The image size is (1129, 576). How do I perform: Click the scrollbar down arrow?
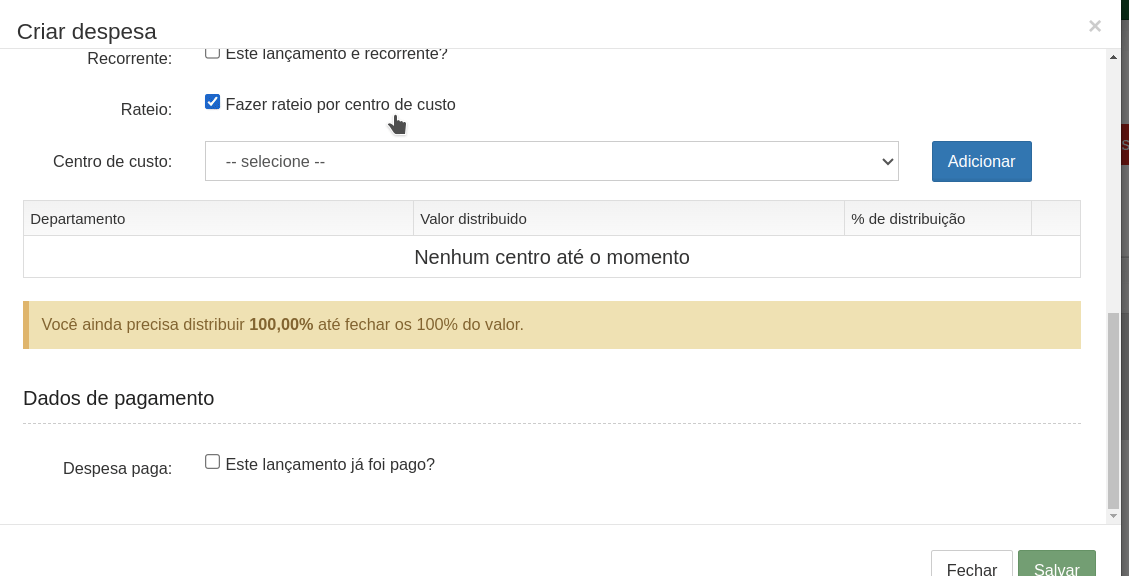click(1113, 516)
